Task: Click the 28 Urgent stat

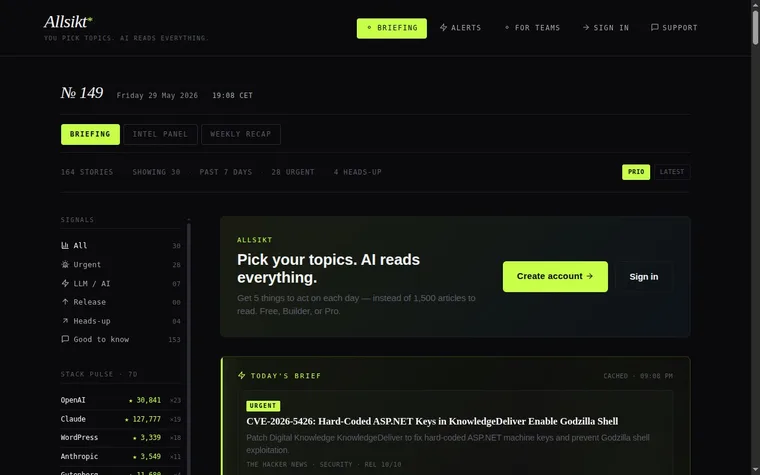Action: tap(293, 172)
